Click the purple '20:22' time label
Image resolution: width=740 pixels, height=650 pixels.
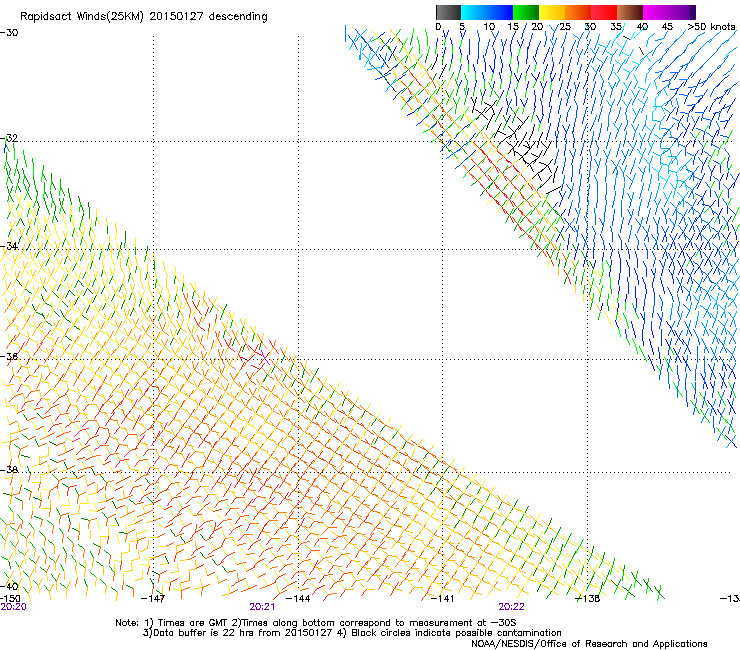[x=511, y=607]
